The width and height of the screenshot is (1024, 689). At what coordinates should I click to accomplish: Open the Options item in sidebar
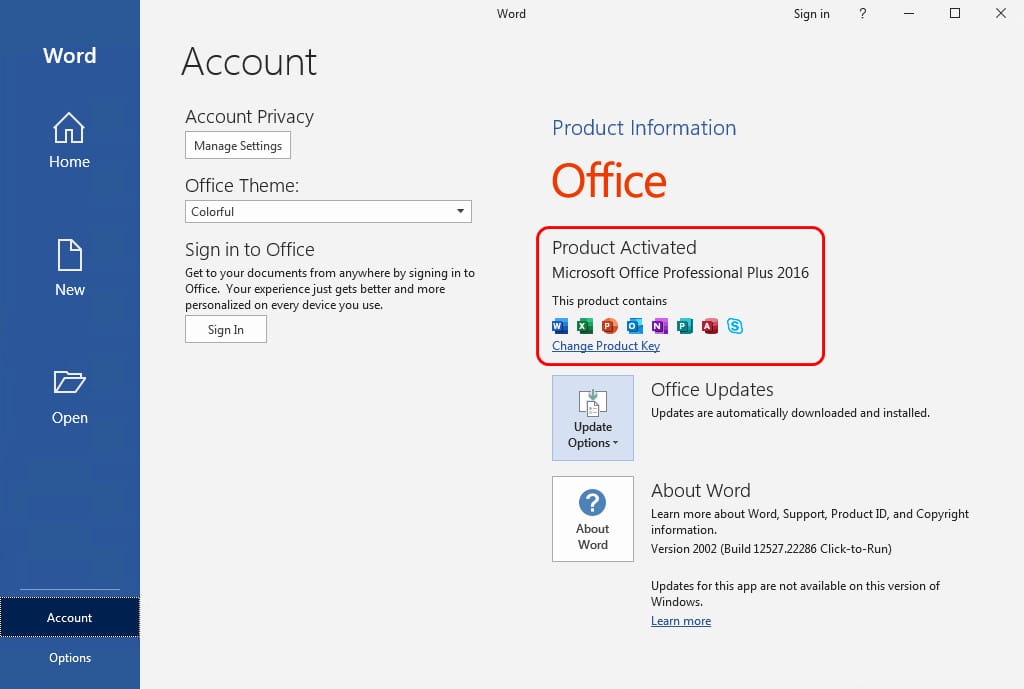[x=69, y=658]
